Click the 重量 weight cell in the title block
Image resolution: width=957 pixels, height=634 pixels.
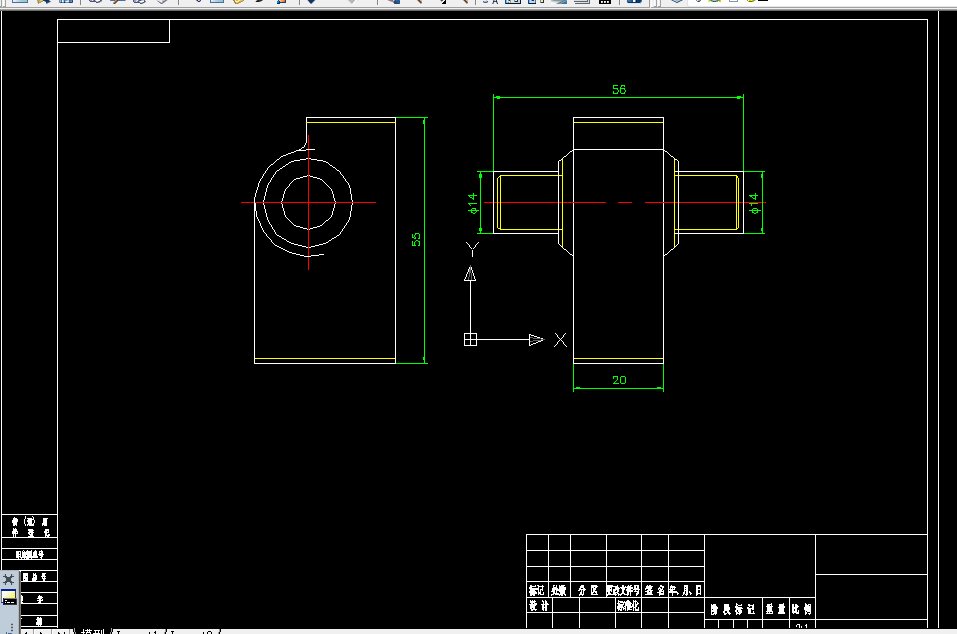point(776,609)
